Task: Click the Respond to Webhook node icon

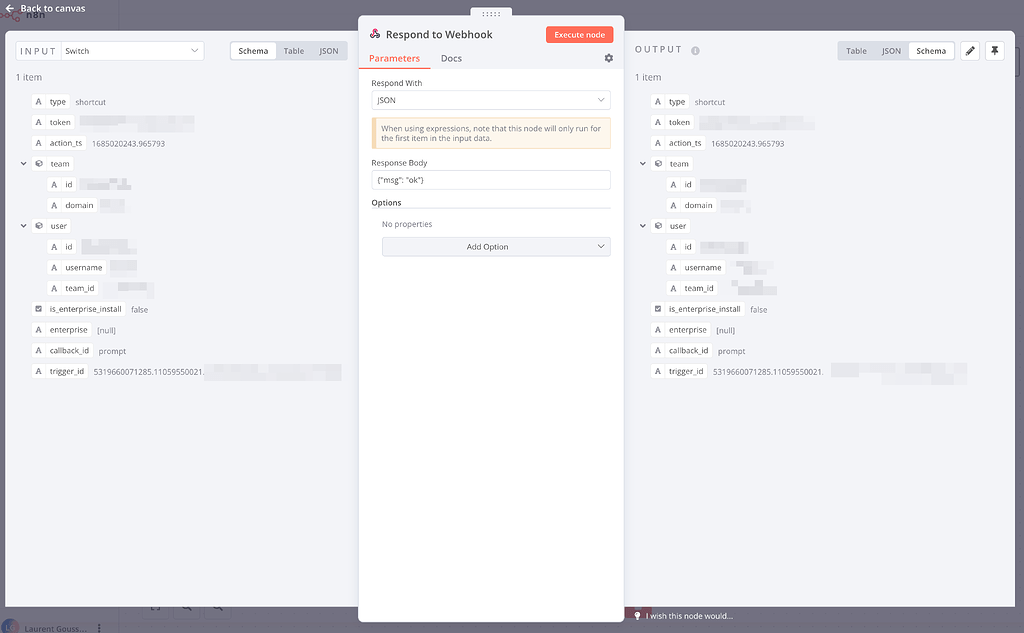Action: 377,33
